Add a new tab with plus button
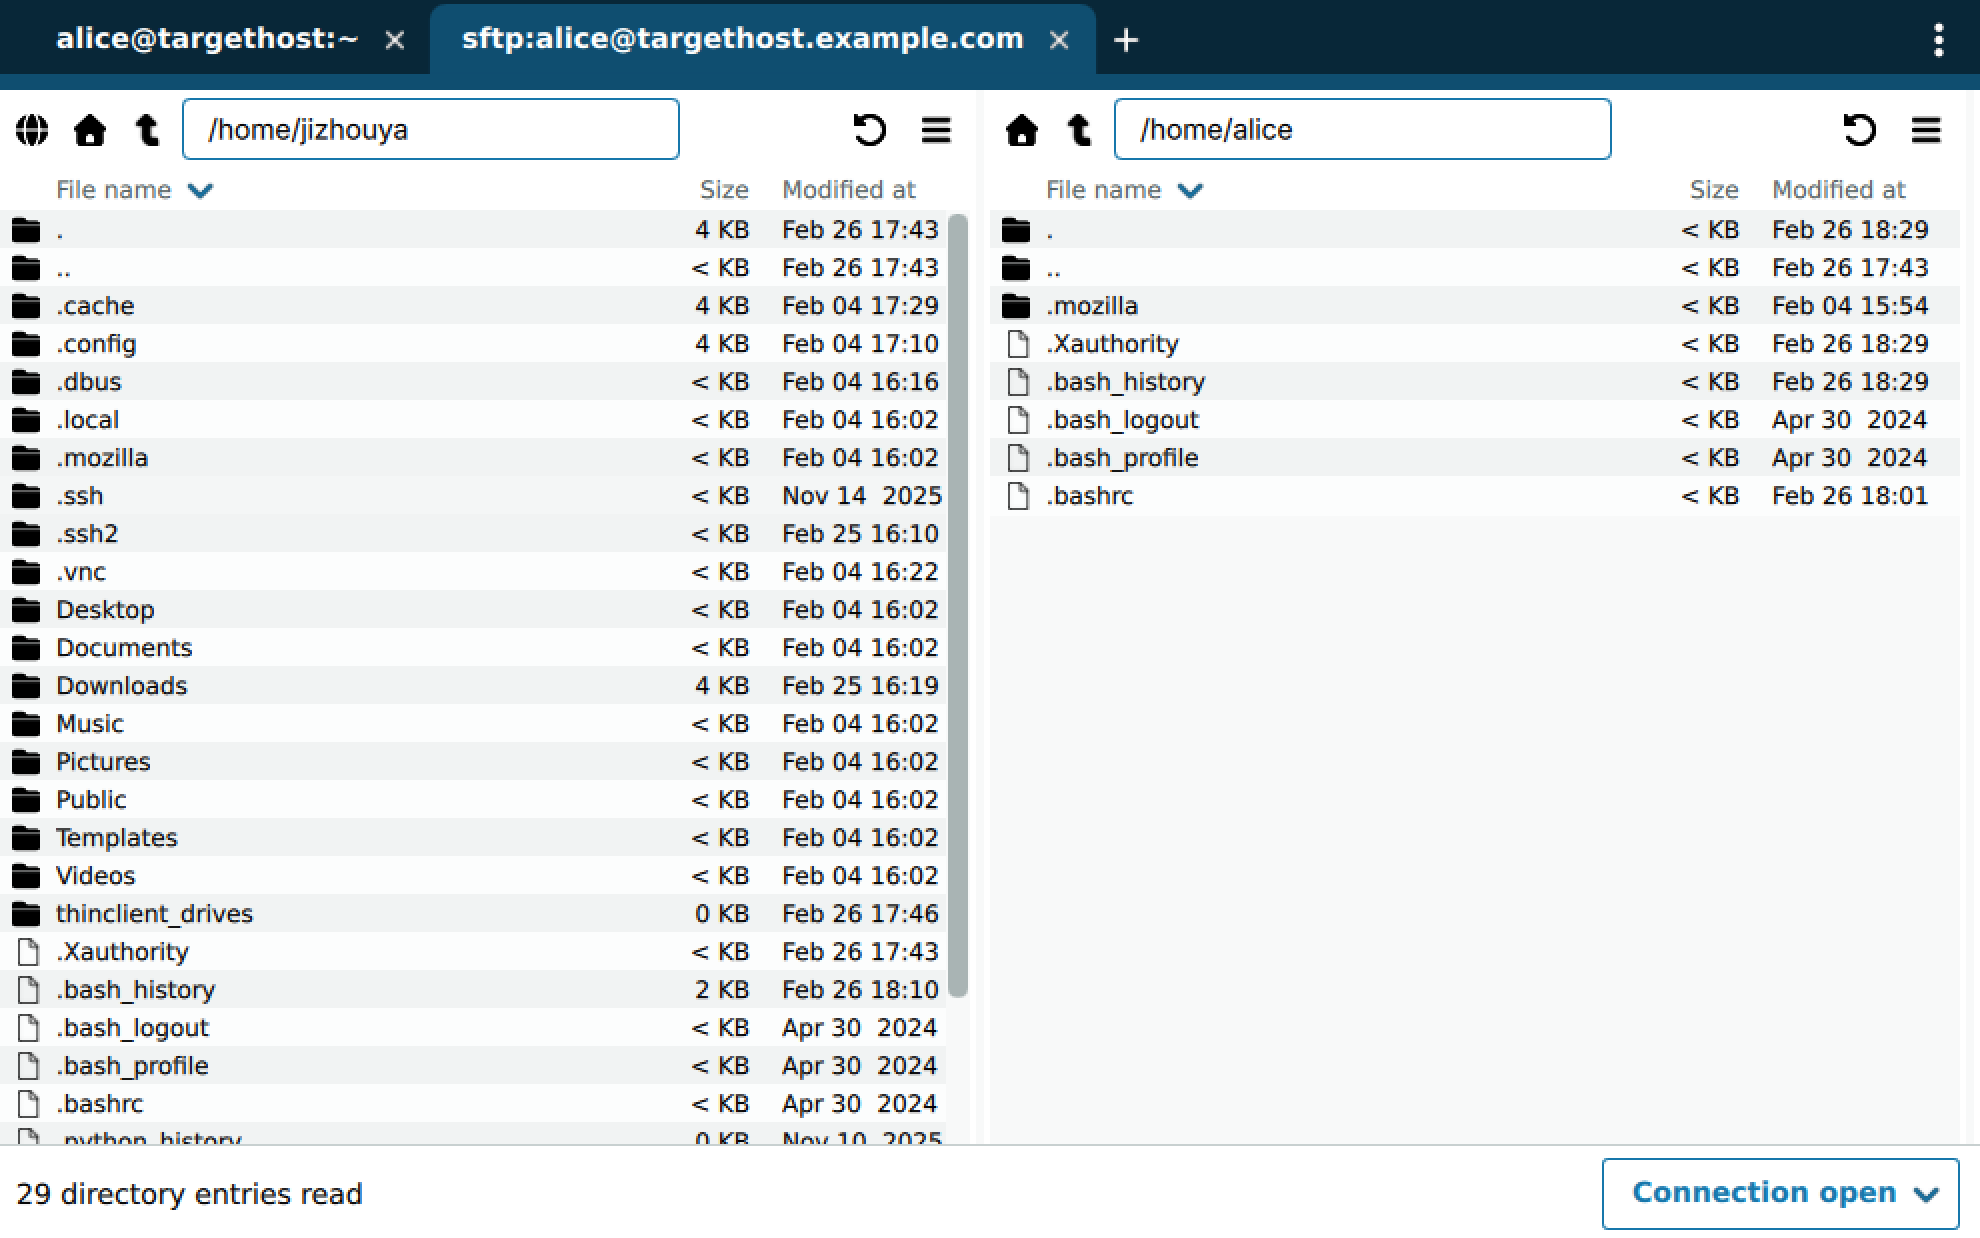1980x1238 pixels. pos(1126,40)
